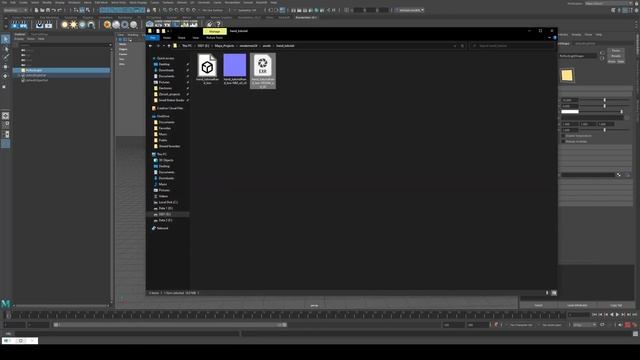Open the Picture Tools tab
This screenshot has height=360, width=640.
click(x=214, y=38)
